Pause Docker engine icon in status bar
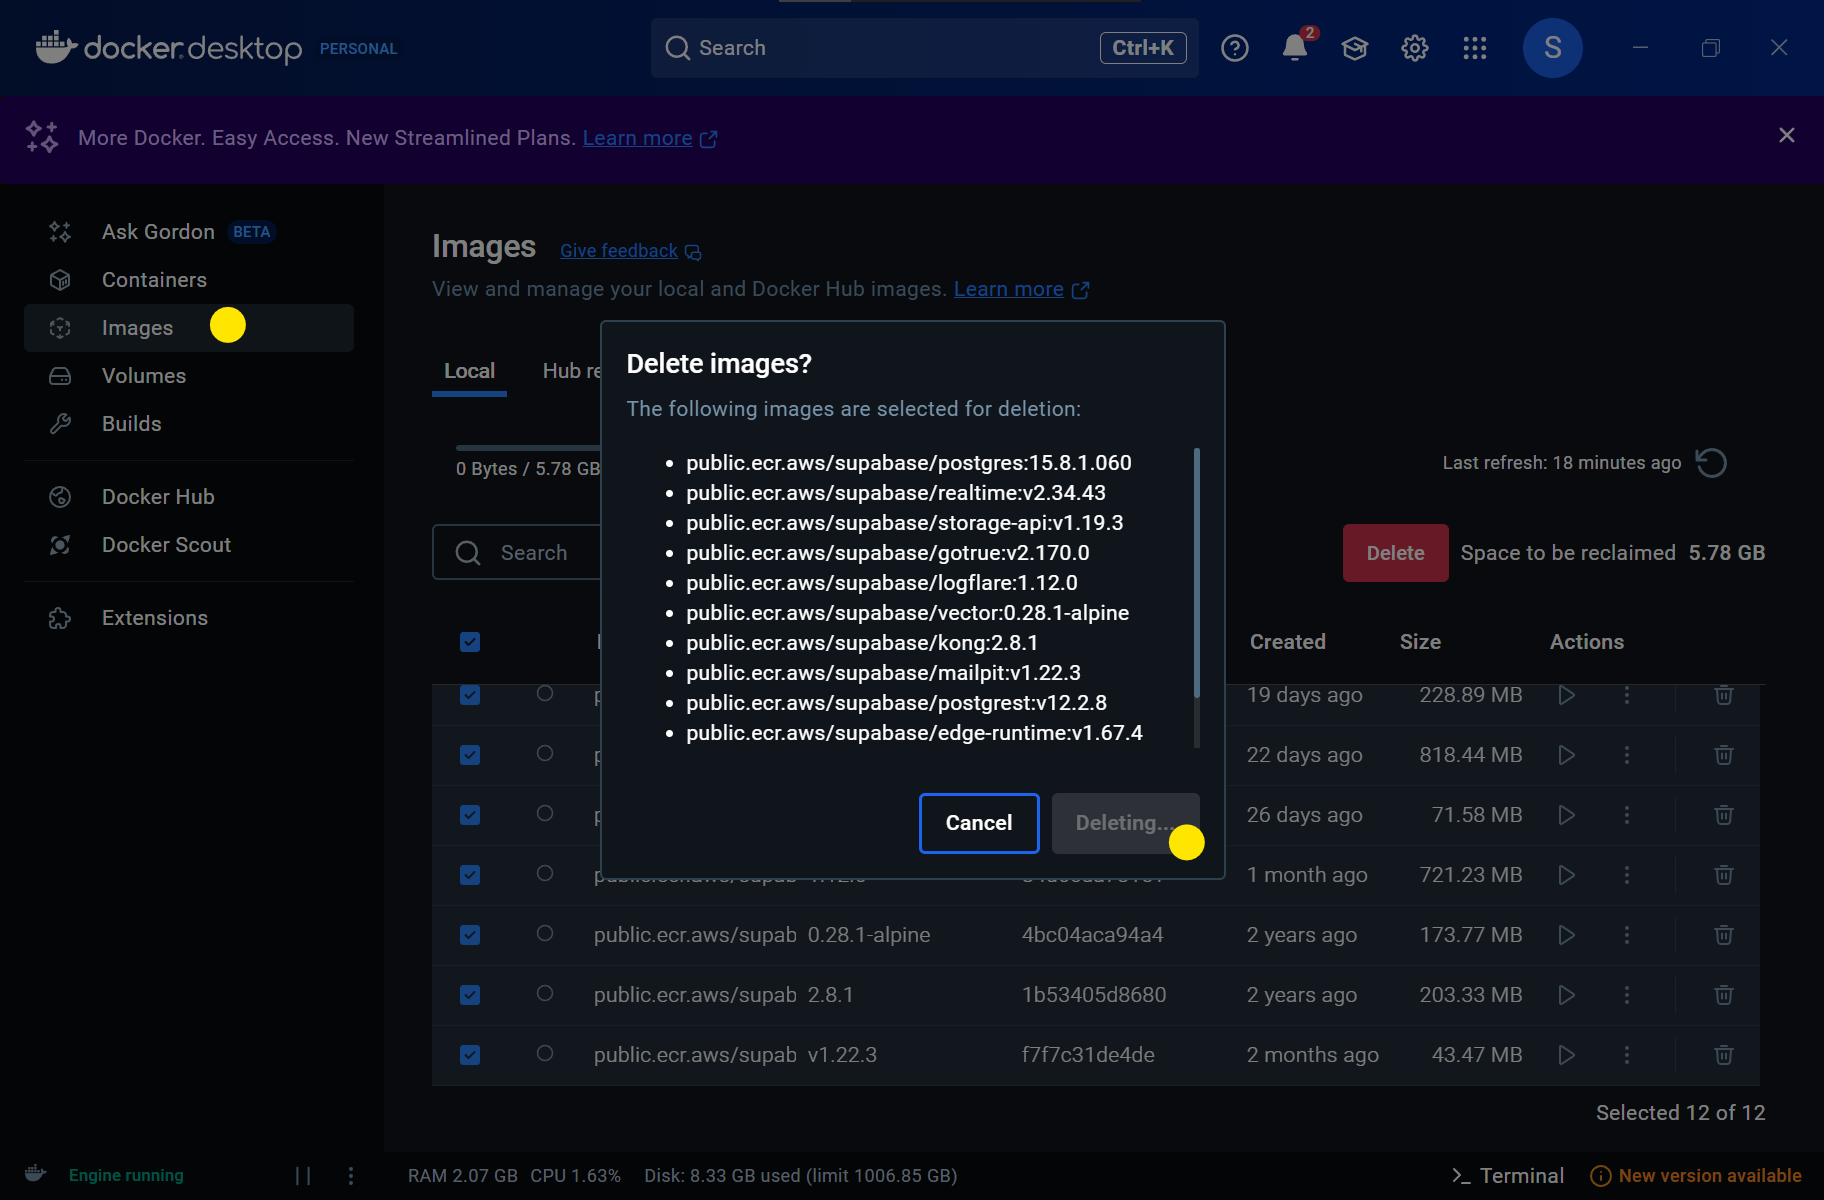The width and height of the screenshot is (1824, 1200). pos(303,1176)
